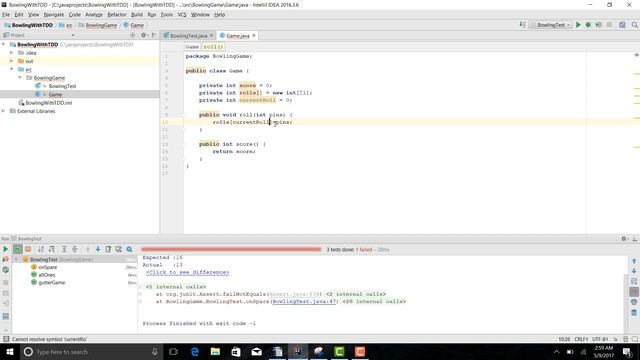Click the red test progress bar
The image size is (640, 360).
click(x=231, y=249)
